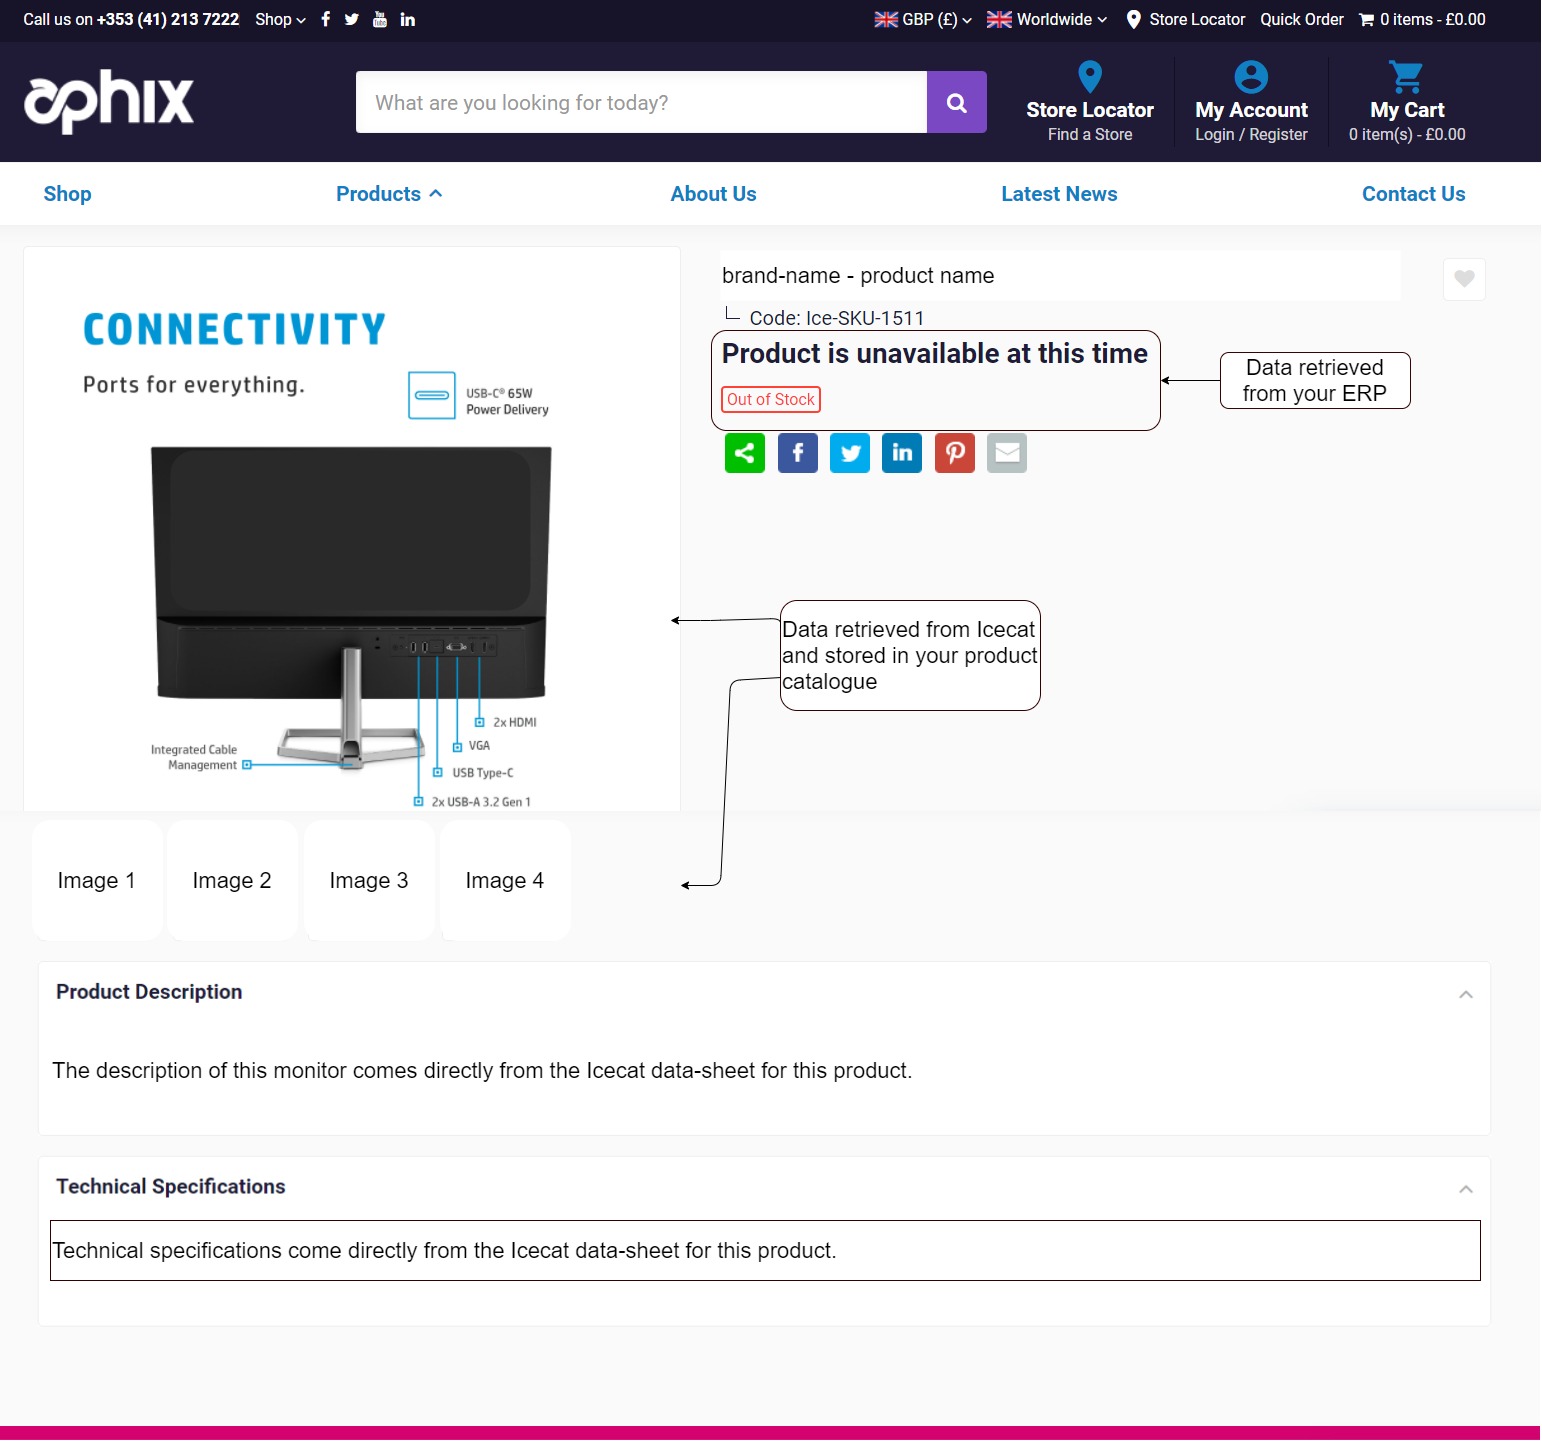Click the Quick Order link
The height and width of the screenshot is (1441, 1542).
point(1301,19)
